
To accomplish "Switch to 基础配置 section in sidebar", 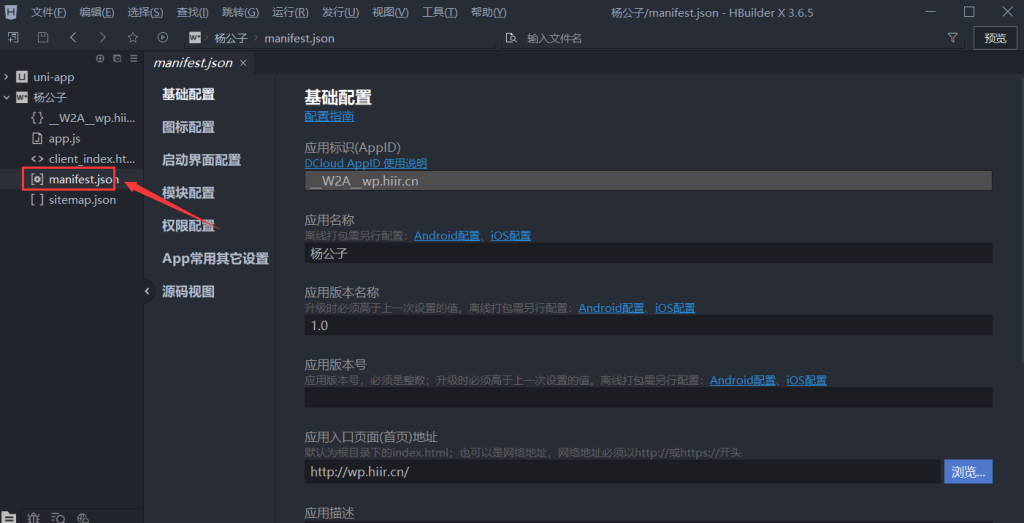I will (x=189, y=95).
